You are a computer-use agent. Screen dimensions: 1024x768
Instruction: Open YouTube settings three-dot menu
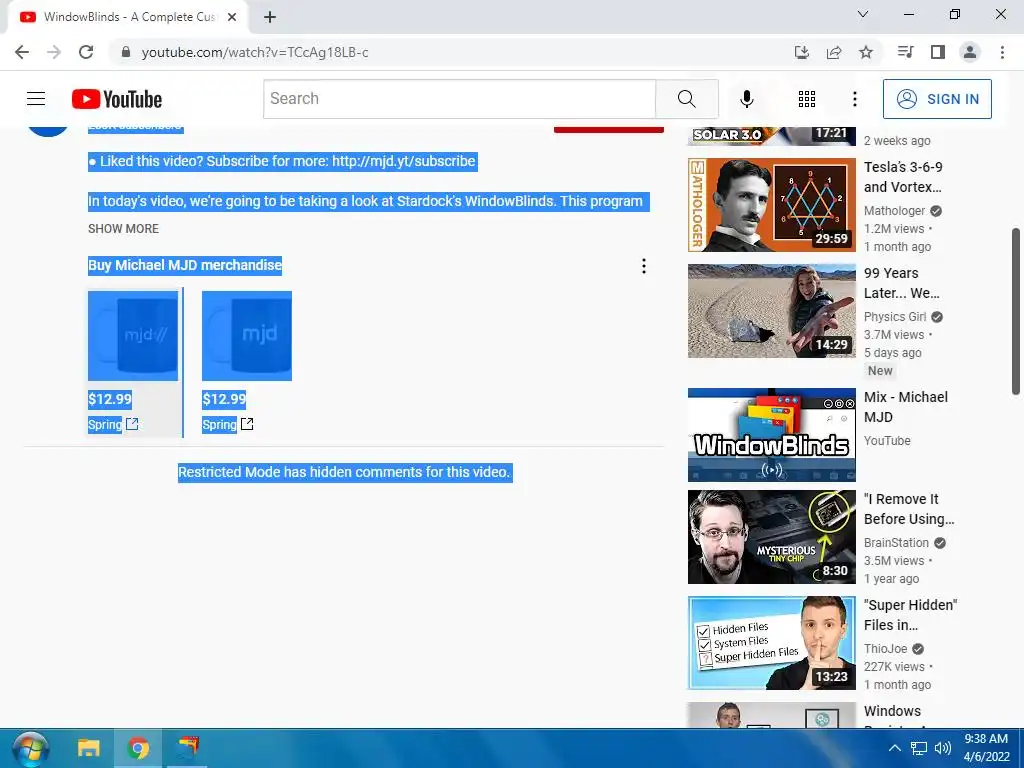[x=854, y=99]
